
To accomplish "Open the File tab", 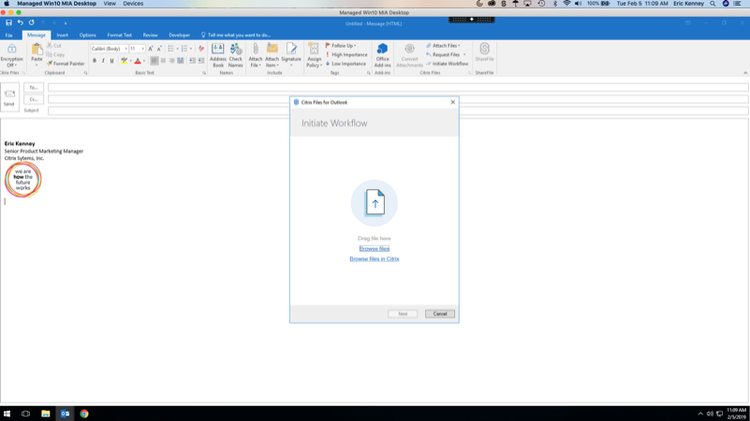I will 9,35.
